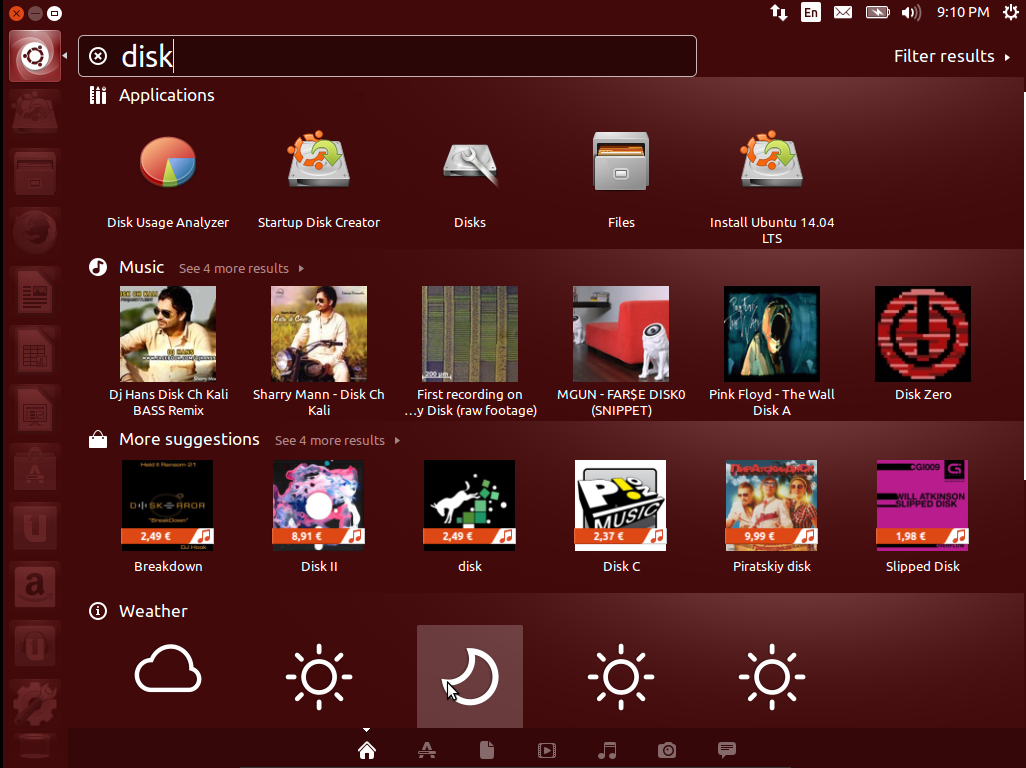Open the Video lens tab

tap(547, 750)
